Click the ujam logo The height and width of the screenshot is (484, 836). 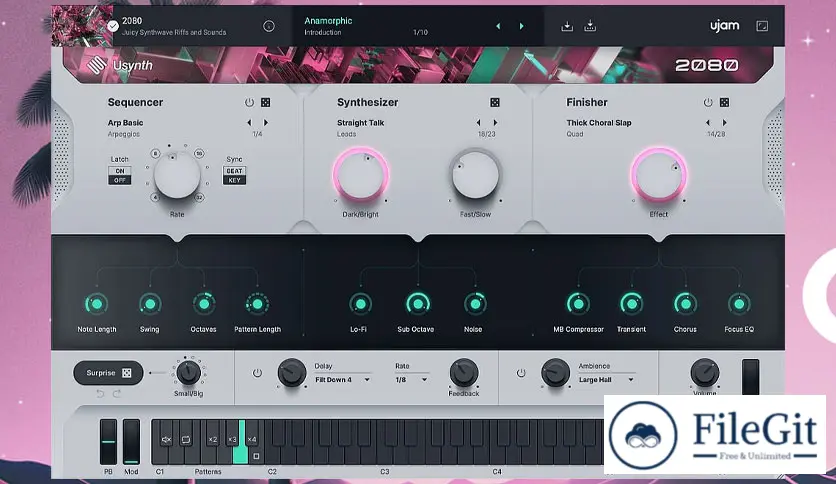point(725,26)
